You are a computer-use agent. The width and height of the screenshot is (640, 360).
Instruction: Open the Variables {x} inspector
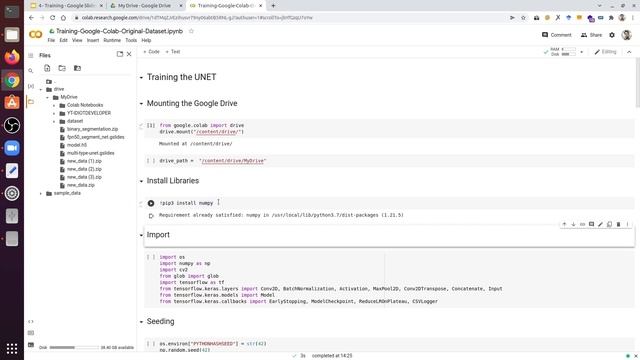pos(31,86)
